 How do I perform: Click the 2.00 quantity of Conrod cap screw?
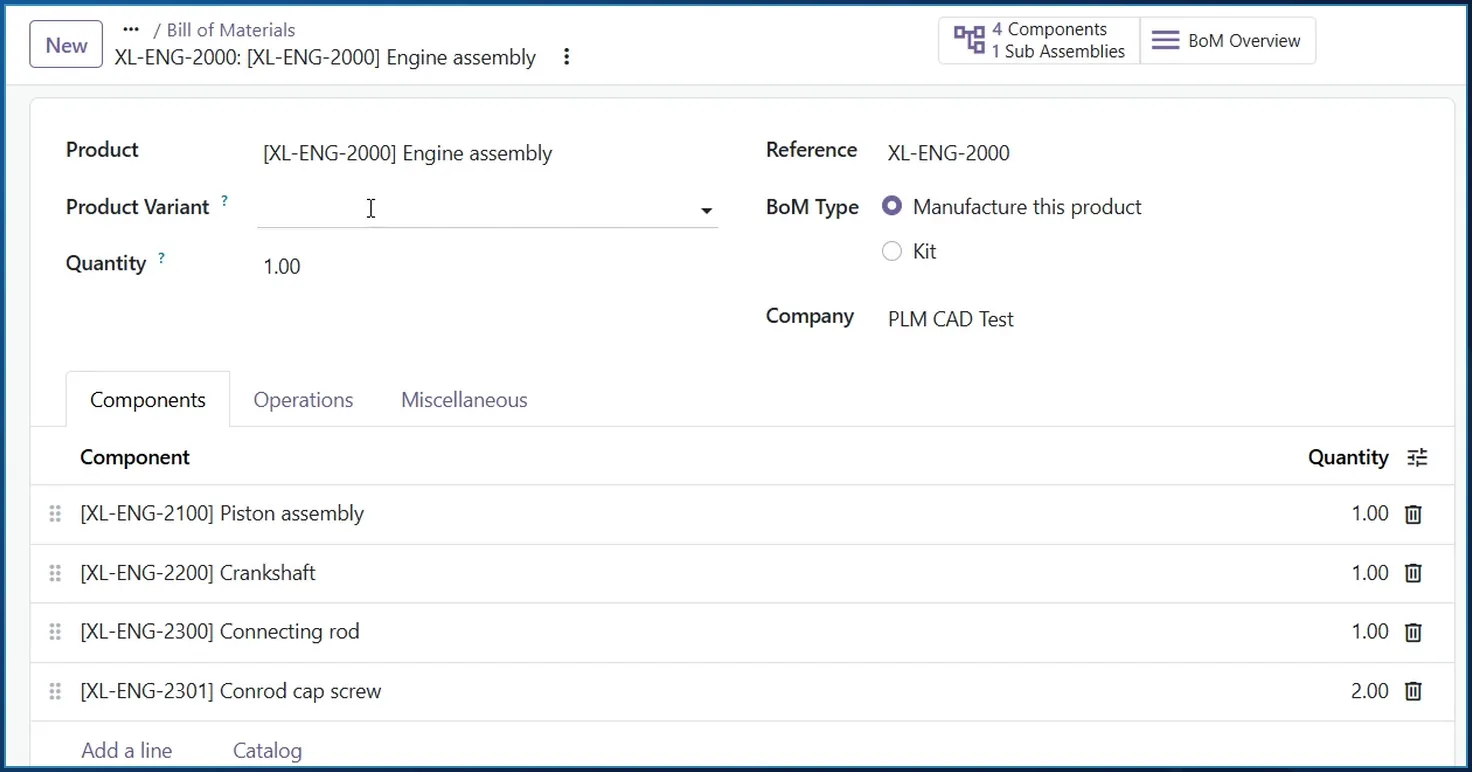[x=1369, y=691]
